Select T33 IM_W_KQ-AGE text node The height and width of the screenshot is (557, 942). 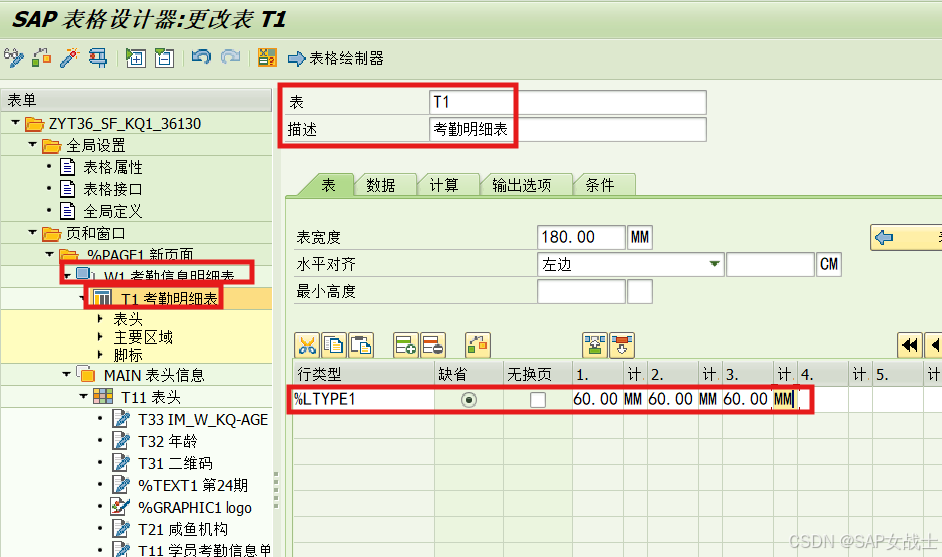click(x=203, y=419)
